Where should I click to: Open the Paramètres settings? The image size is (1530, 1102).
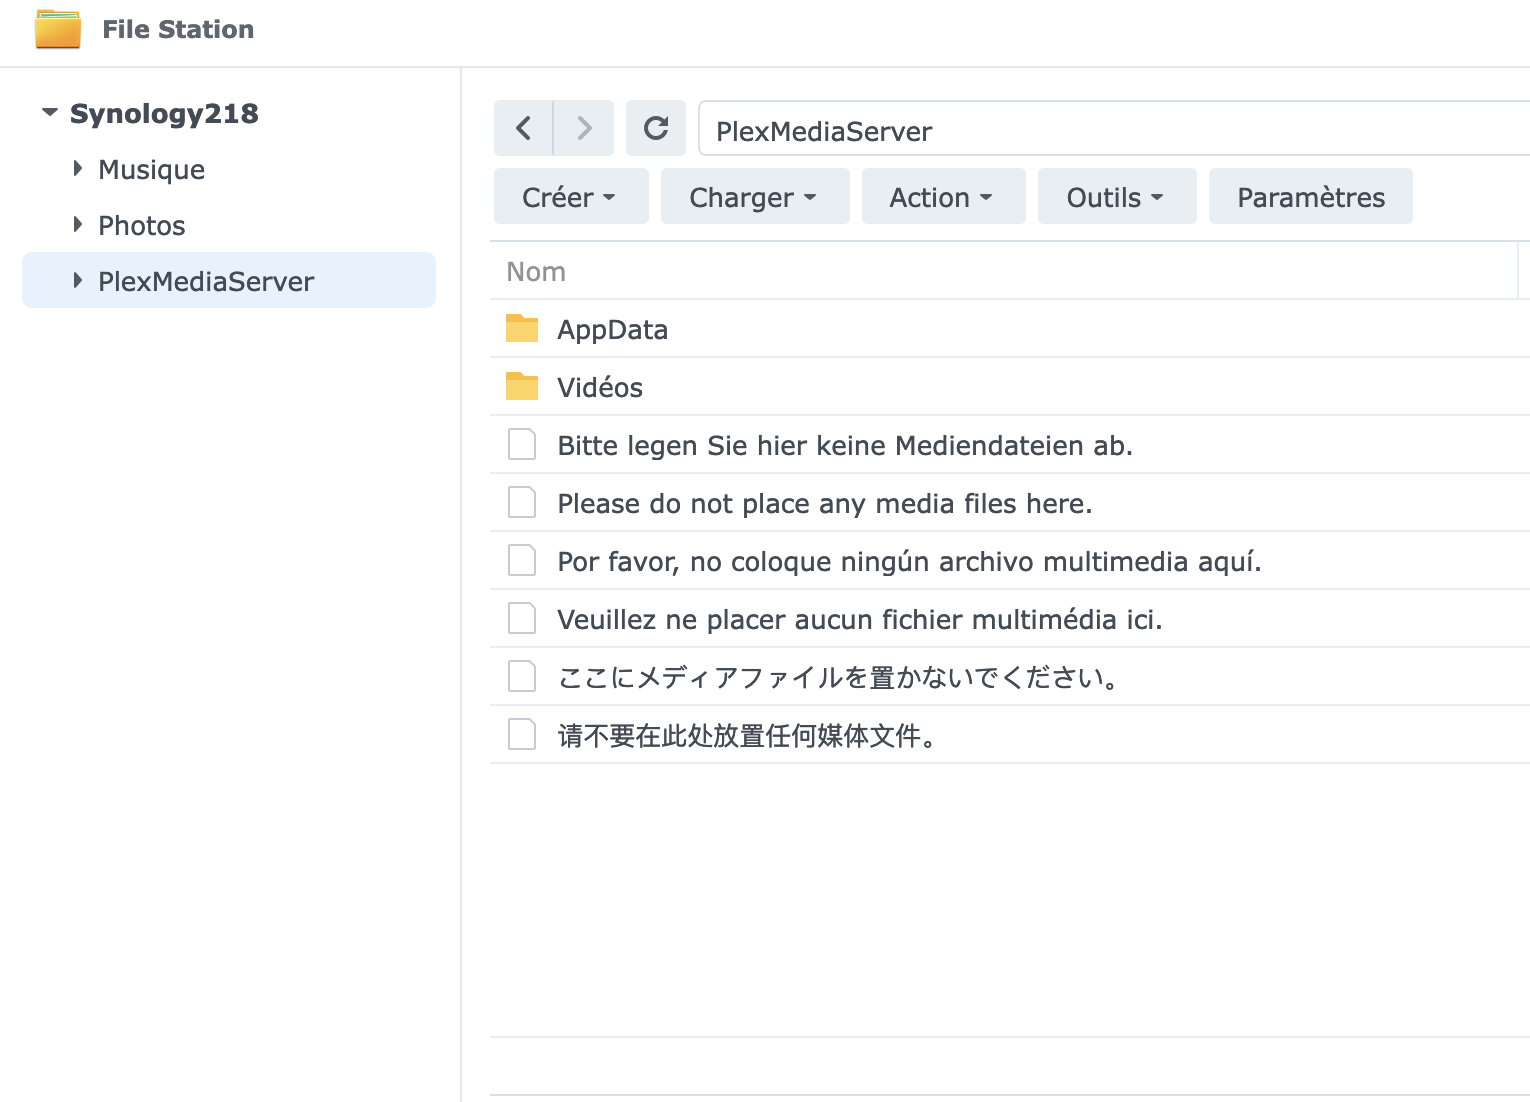1310,196
